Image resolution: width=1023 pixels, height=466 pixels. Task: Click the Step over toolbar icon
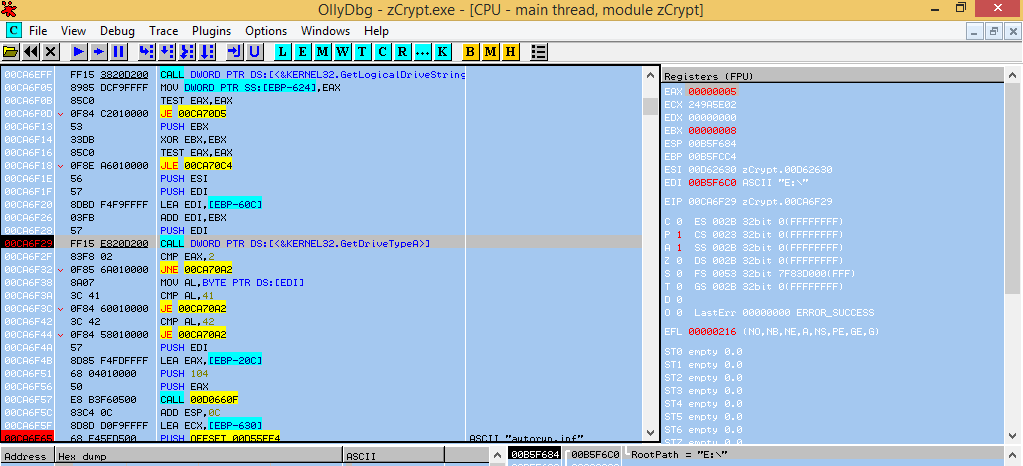pos(167,51)
